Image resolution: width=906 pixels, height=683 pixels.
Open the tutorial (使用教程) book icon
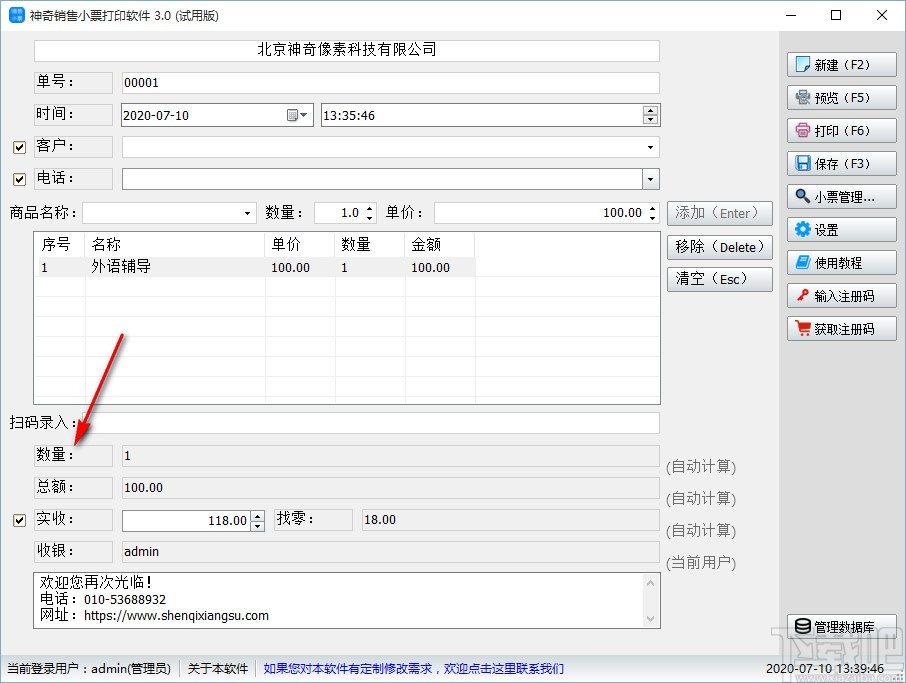803,262
